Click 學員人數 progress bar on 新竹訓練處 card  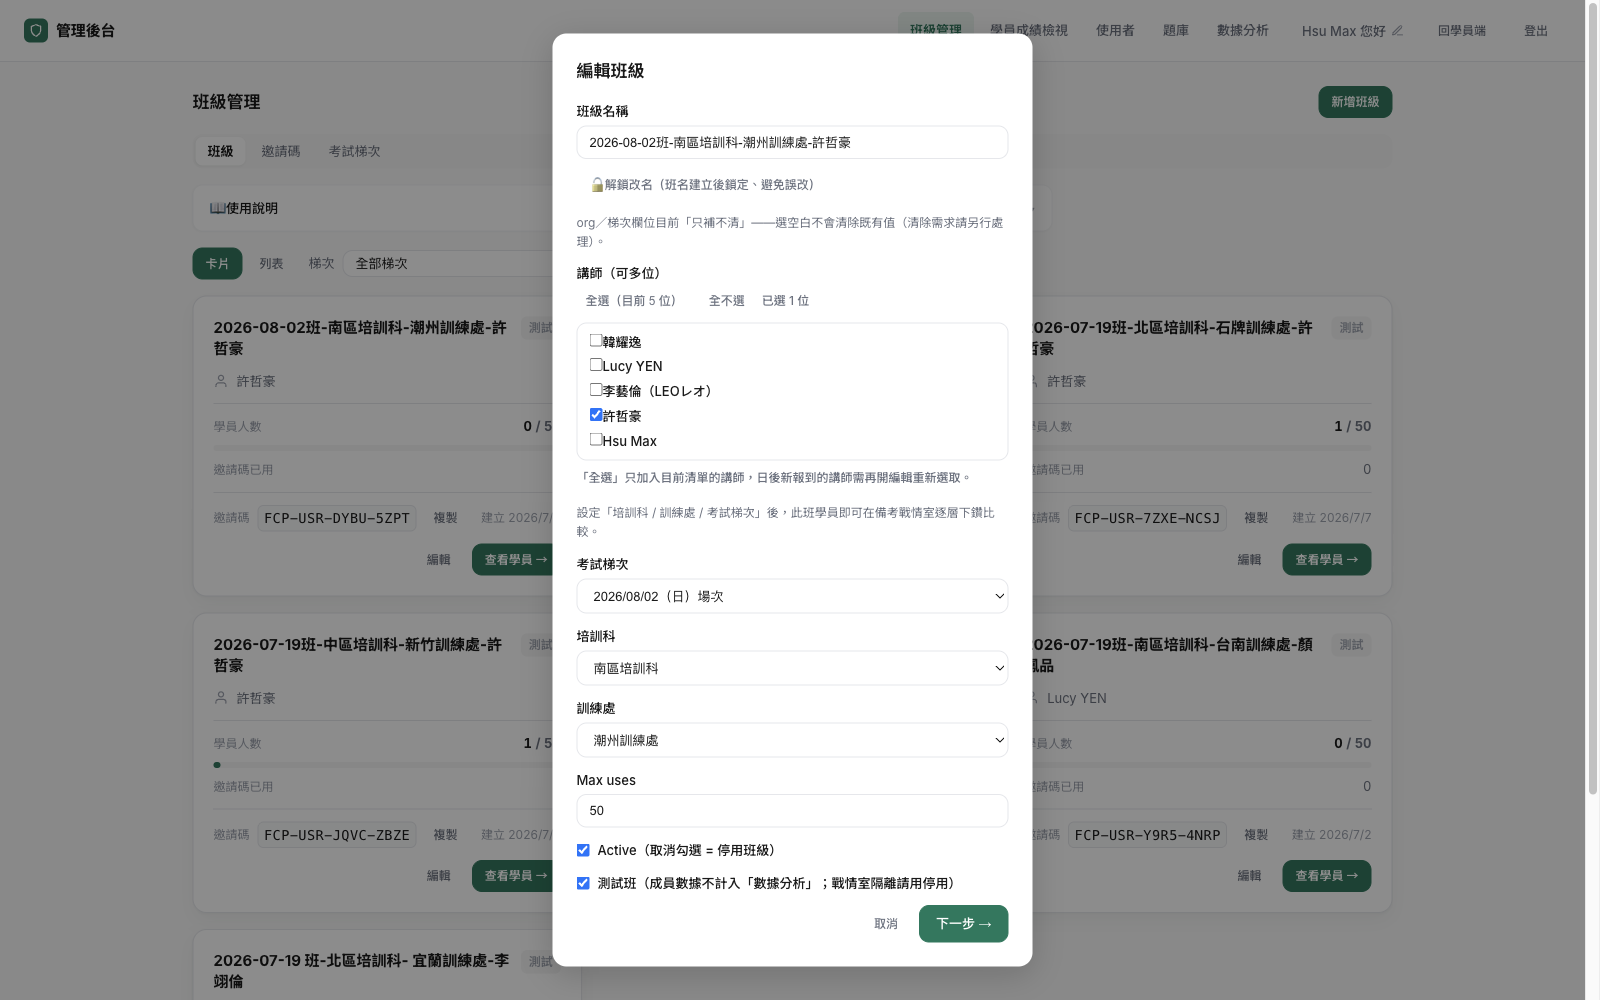(383, 765)
